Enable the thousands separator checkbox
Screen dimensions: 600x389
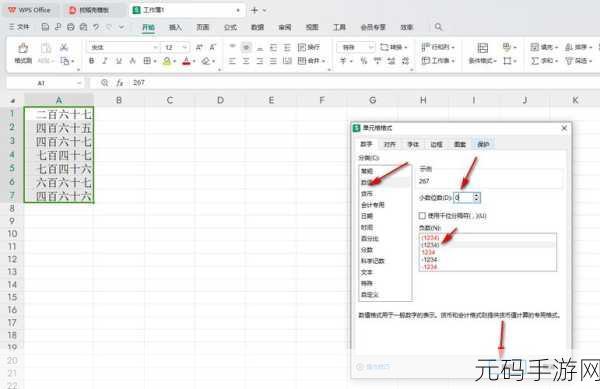pos(422,216)
